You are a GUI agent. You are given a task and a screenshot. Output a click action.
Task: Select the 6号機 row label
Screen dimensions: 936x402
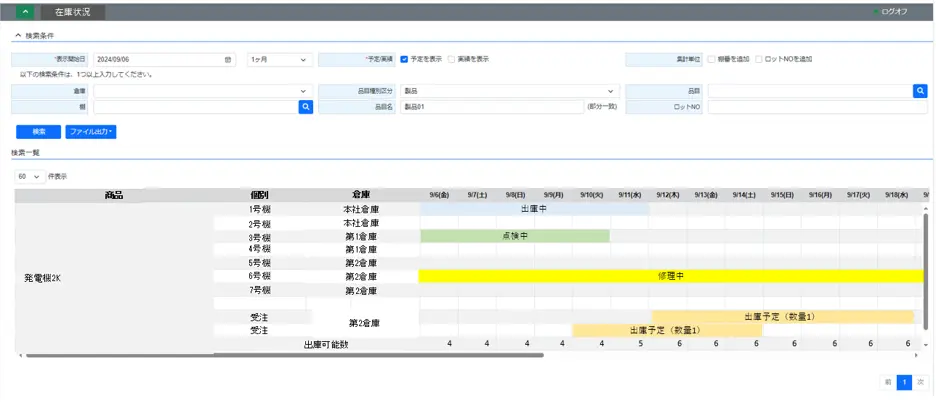(x=260, y=277)
